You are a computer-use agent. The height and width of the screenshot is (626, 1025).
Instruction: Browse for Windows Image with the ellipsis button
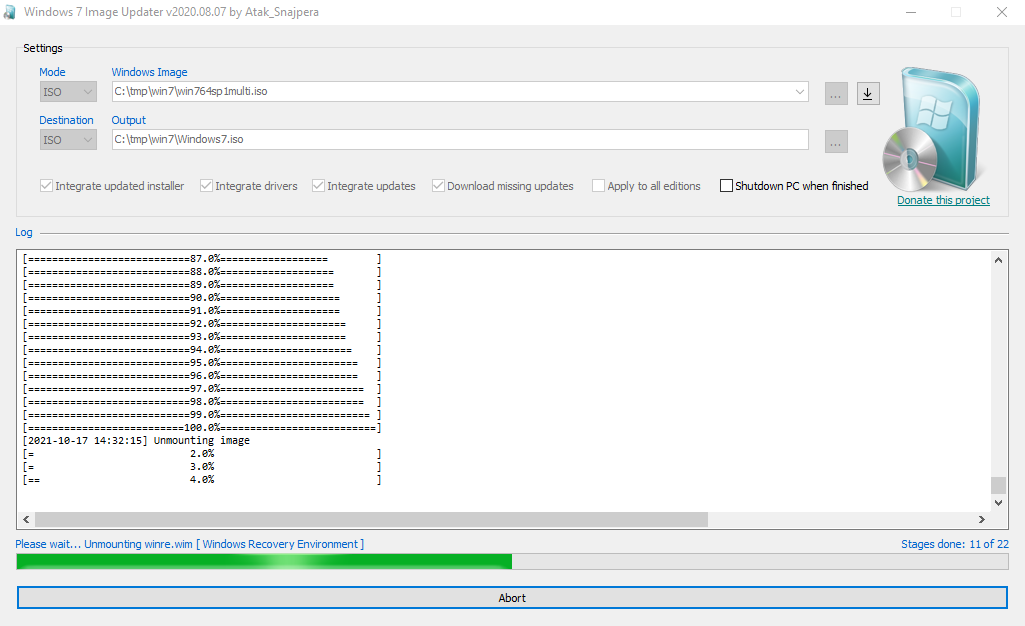(836, 93)
